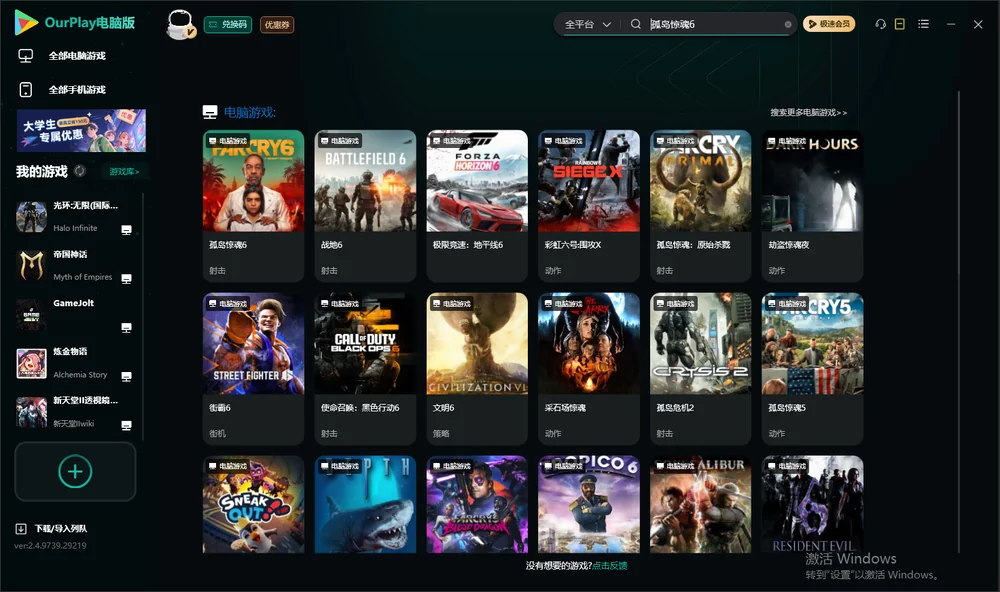Open the Street Fighter 6 cover
This screenshot has height=592, width=1000.
[253, 343]
